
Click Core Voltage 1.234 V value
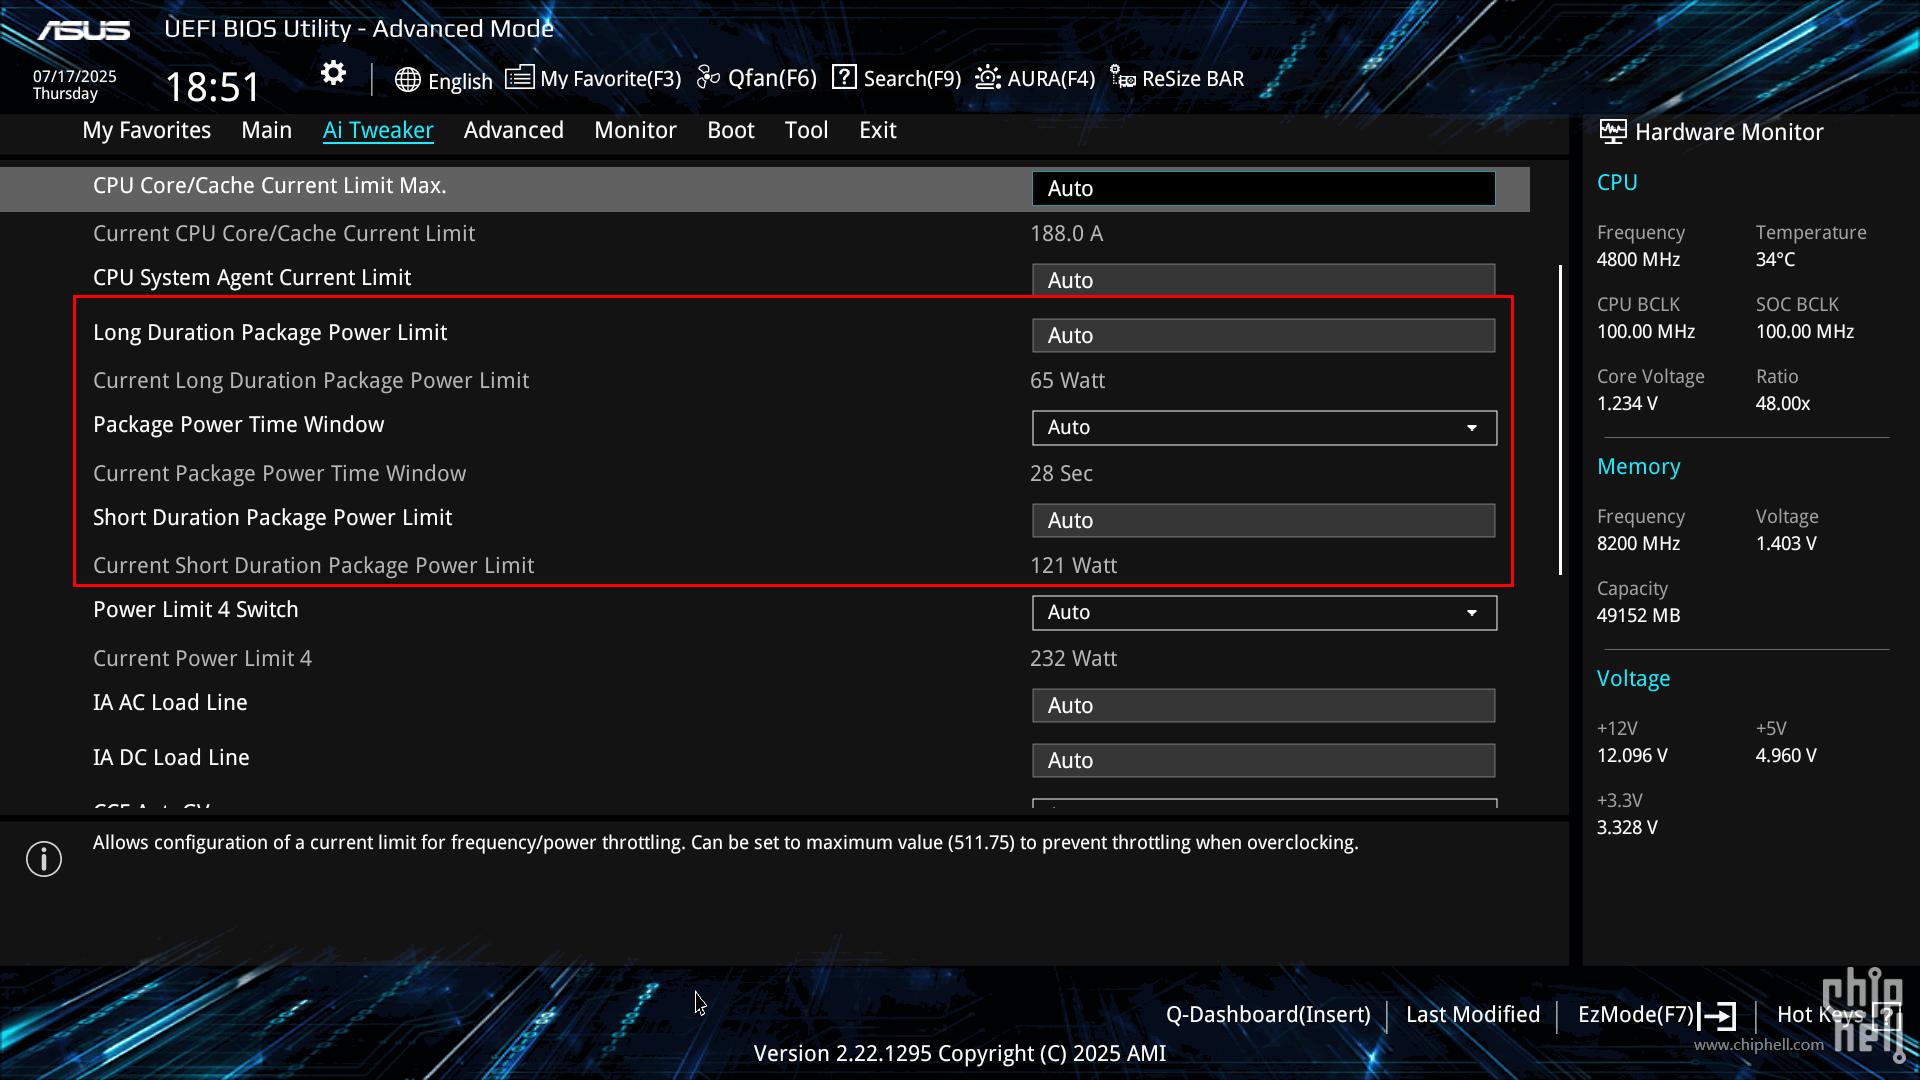1627,404
